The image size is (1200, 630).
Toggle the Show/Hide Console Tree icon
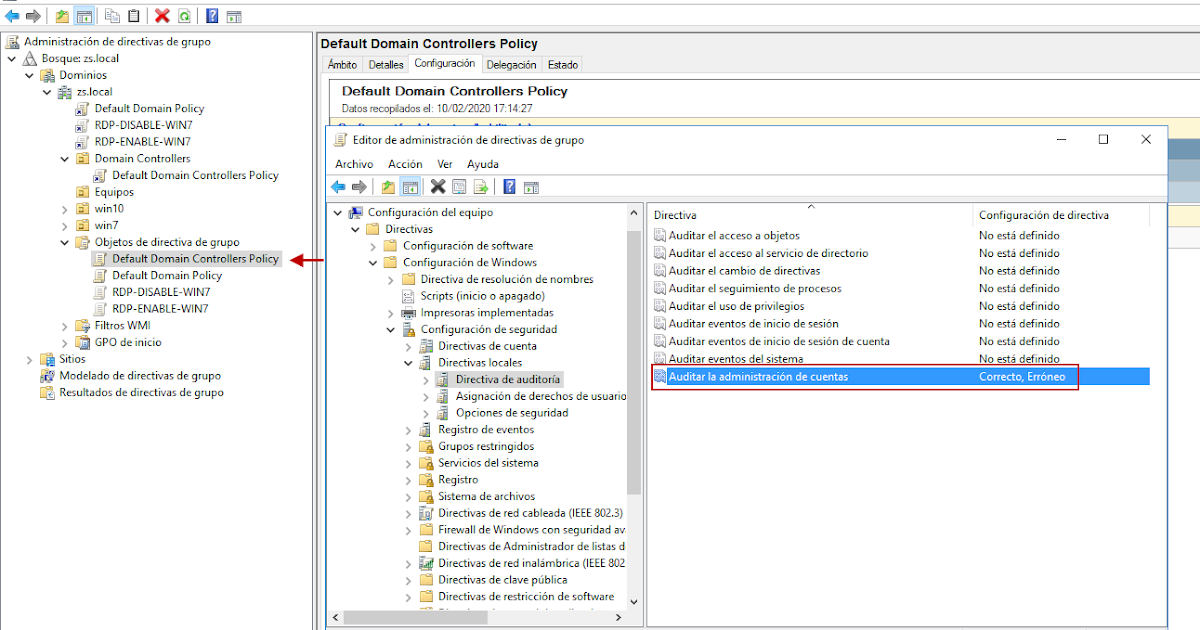coord(410,186)
